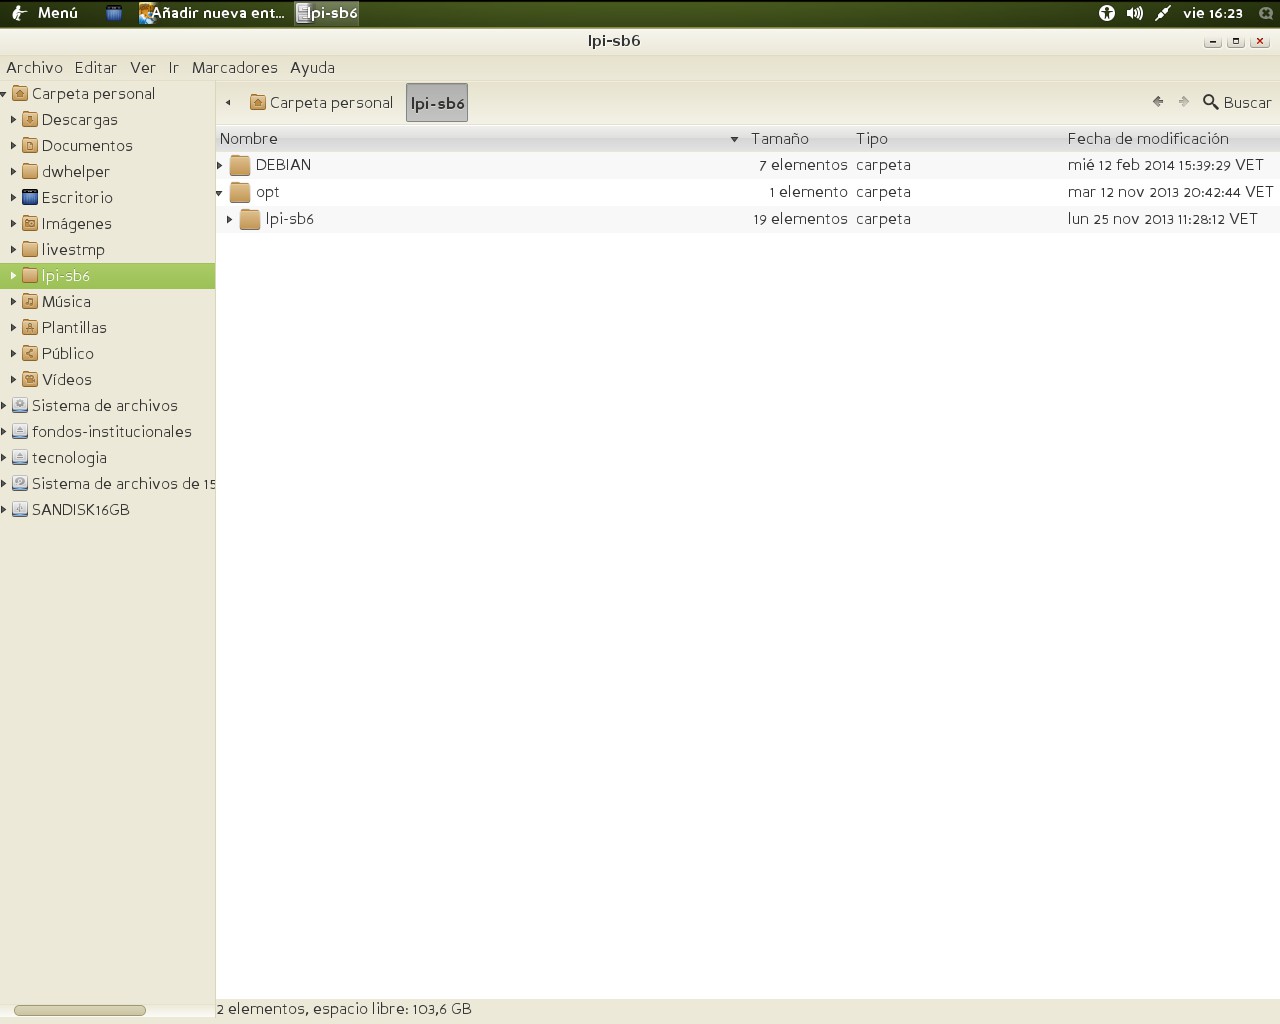
Task: Collapse the opt folder tree row
Action: [x=220, y=192]
